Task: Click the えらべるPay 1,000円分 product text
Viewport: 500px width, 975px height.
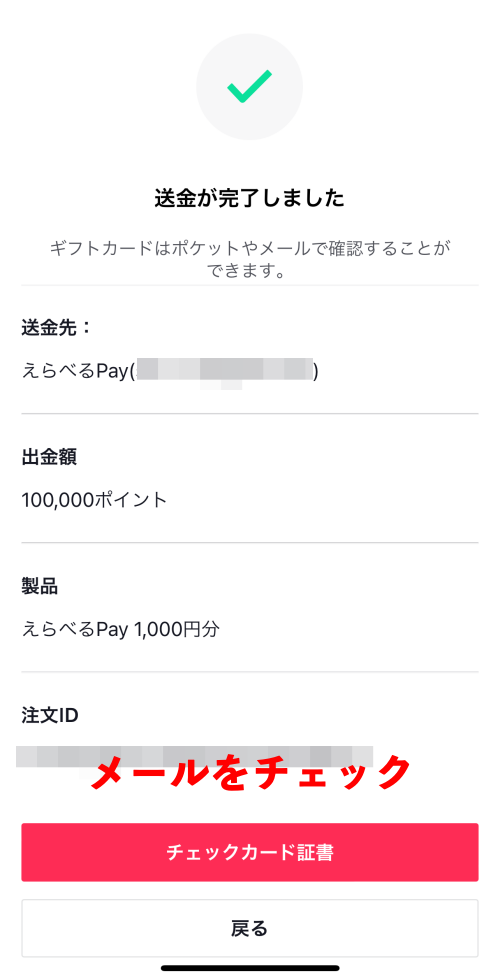Action: tap(121, 629)
